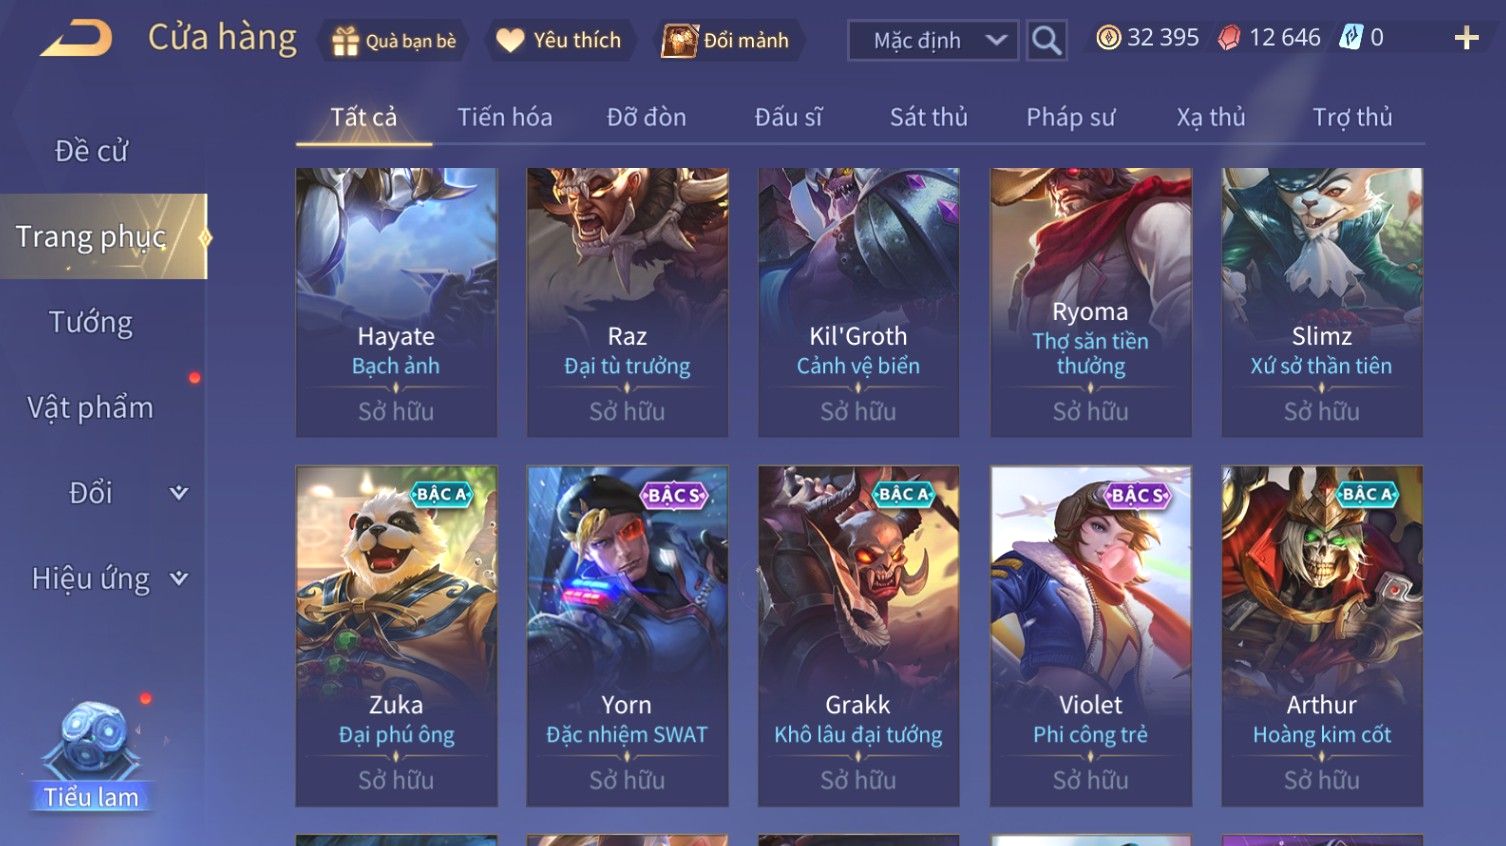
Task: Switch to the Pháp sư tab
Action: point(1070,117)
